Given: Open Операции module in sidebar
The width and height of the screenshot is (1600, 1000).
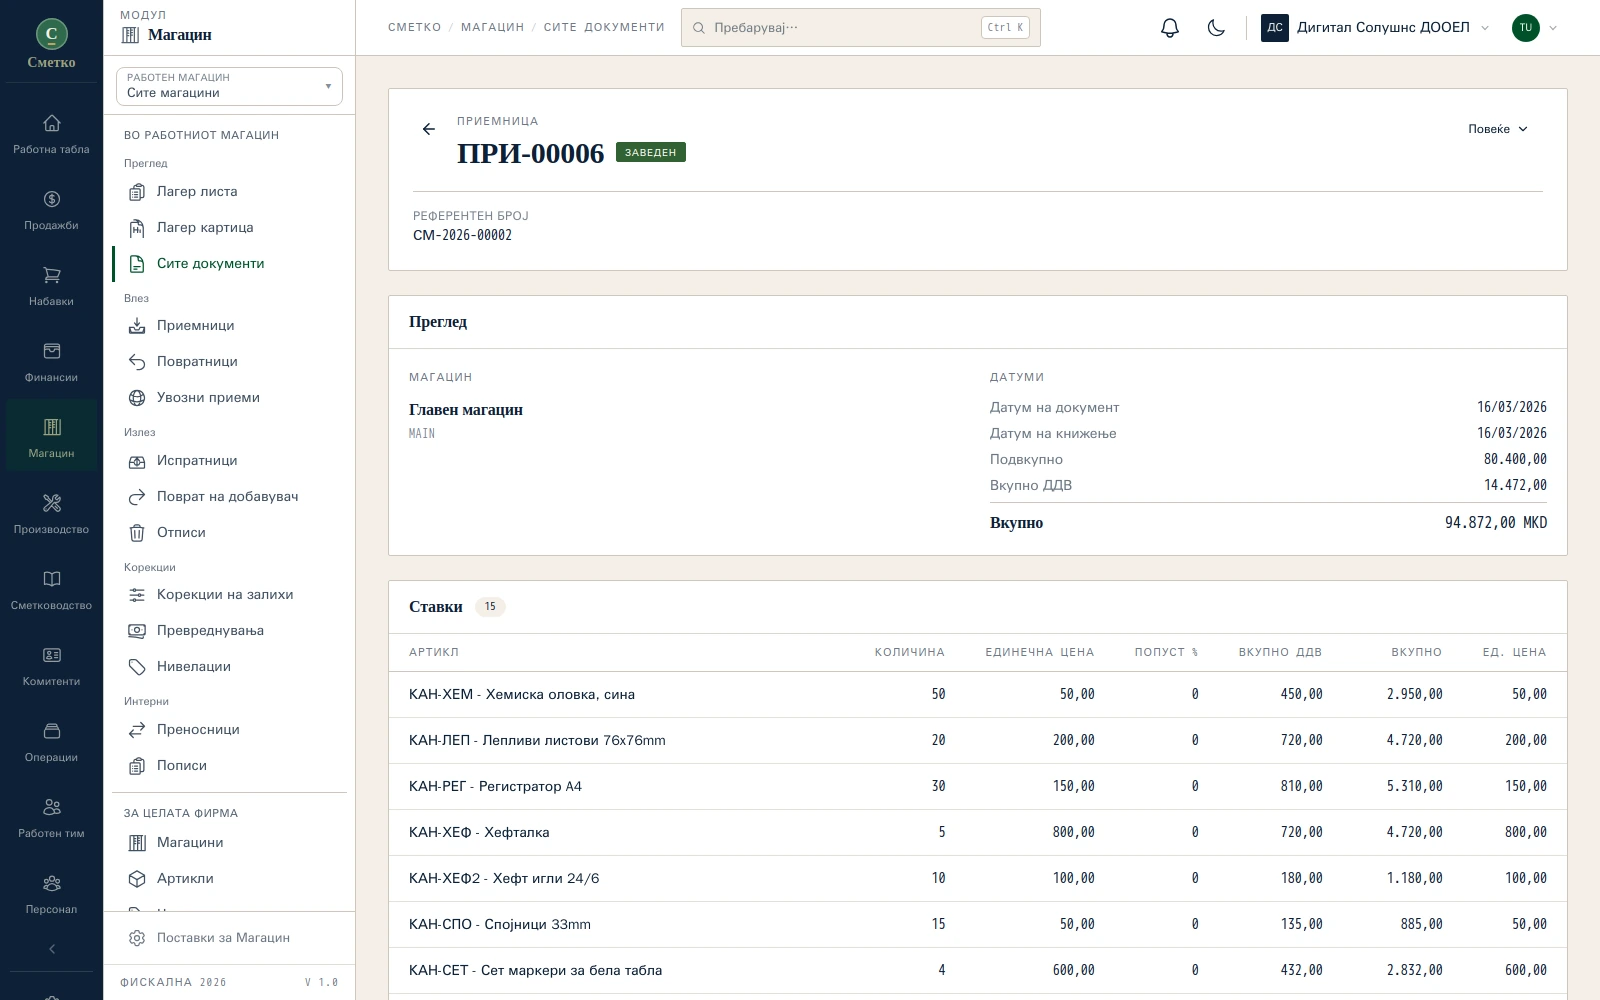Looking at the screenshot, I should (x=51, y=742).
